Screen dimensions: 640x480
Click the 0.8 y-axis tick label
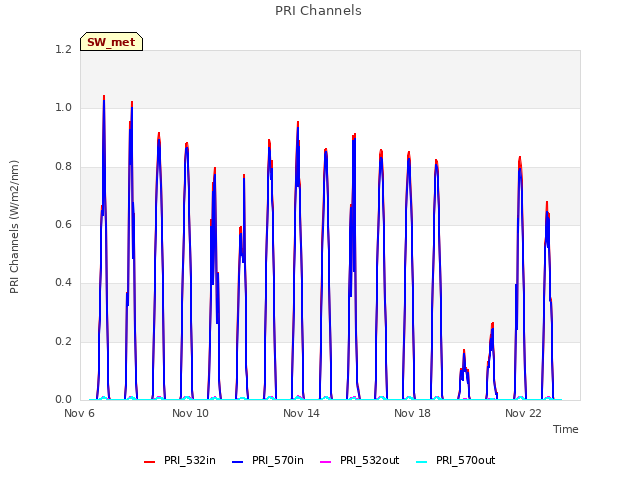[x=64, y=167]
